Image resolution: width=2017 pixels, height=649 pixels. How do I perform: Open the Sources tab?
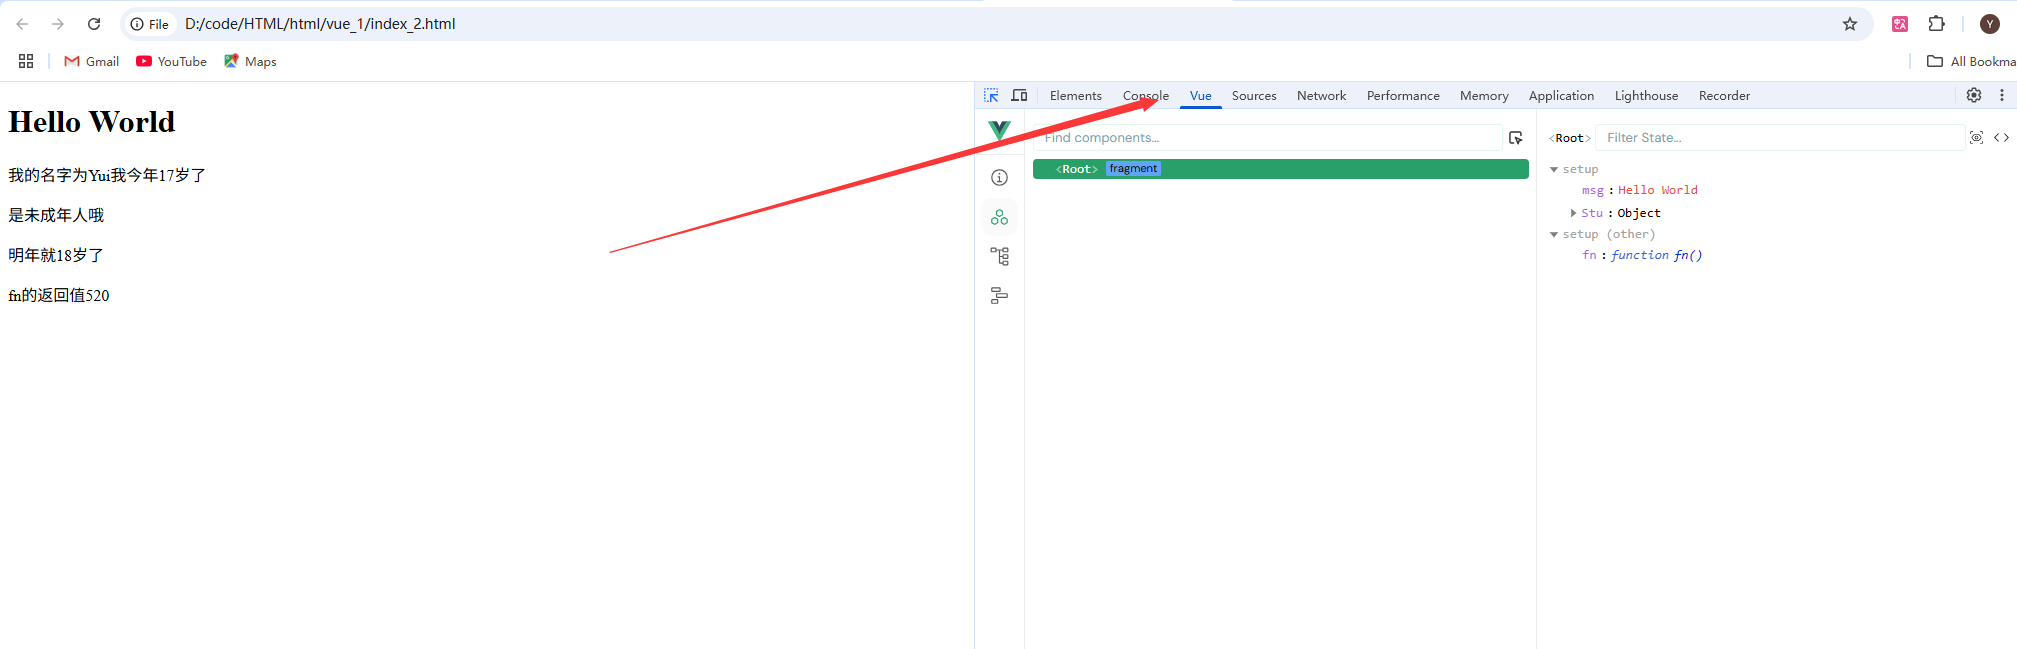pyautogui.click(x=1254, y=96)
